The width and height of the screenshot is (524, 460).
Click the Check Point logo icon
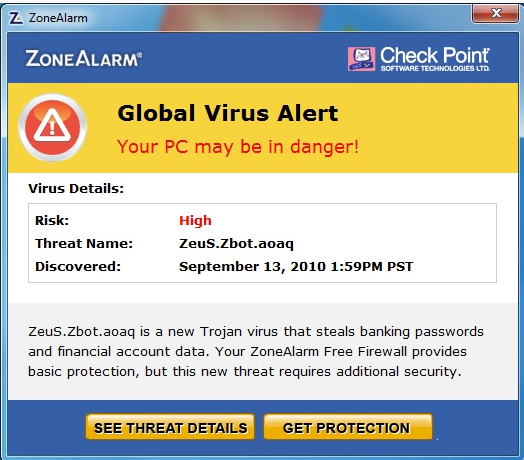361,59
